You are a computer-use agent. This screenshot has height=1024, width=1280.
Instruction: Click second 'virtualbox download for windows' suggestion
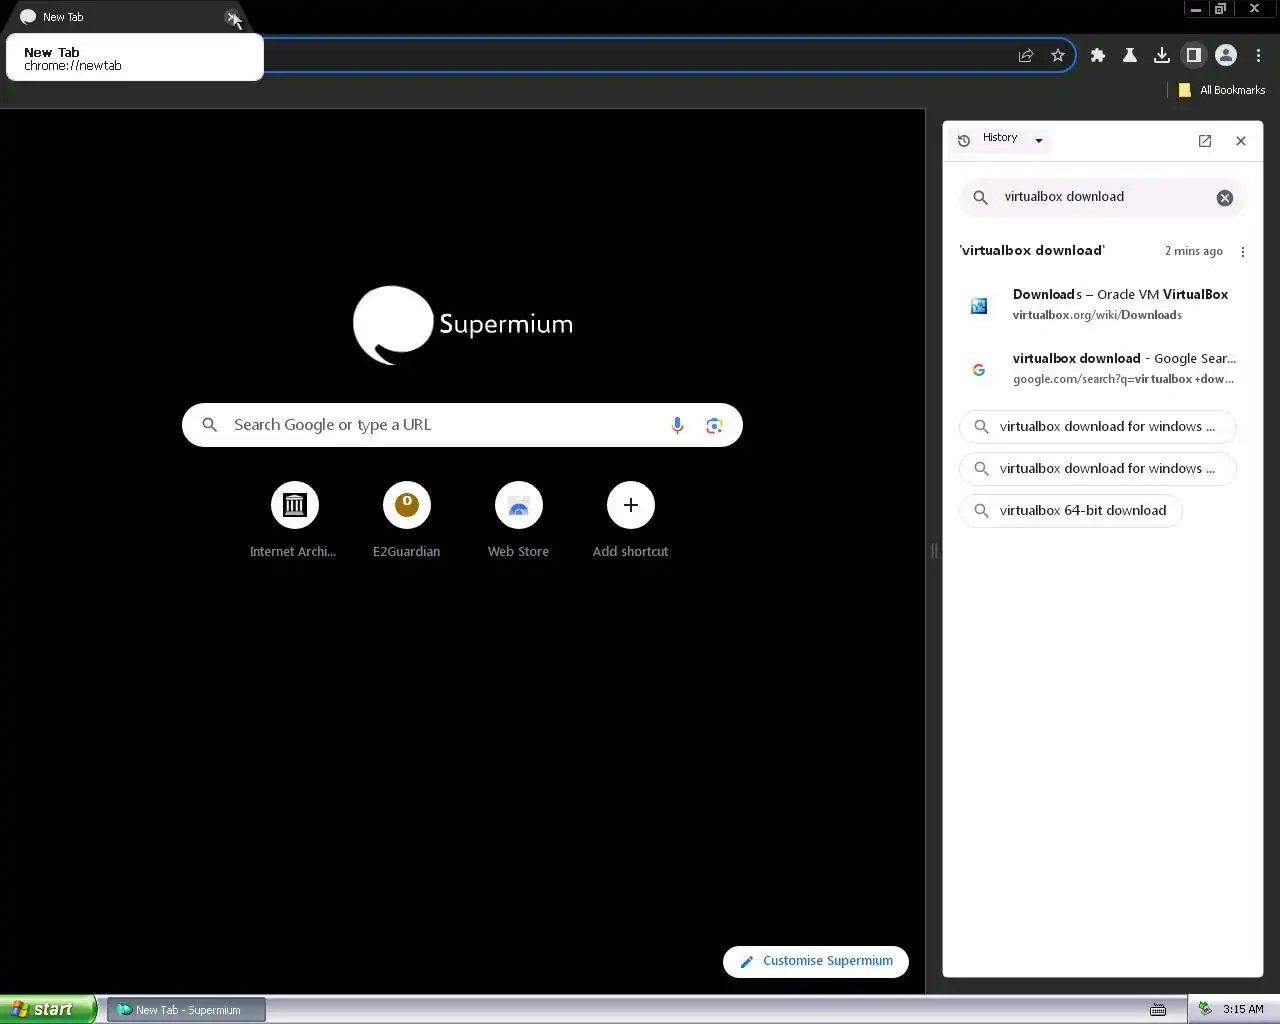click(1098, 469)
